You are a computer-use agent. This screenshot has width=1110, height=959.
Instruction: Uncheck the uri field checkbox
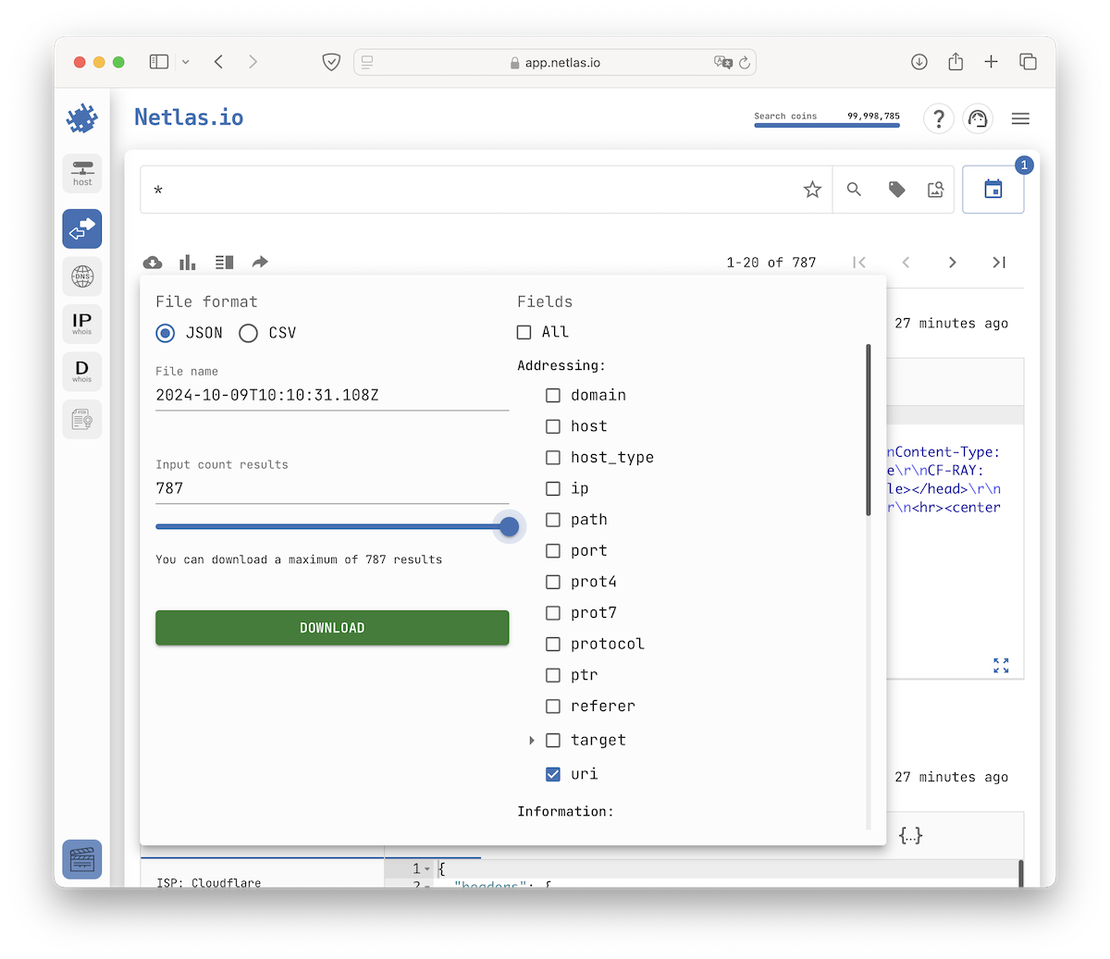[553, 773]
